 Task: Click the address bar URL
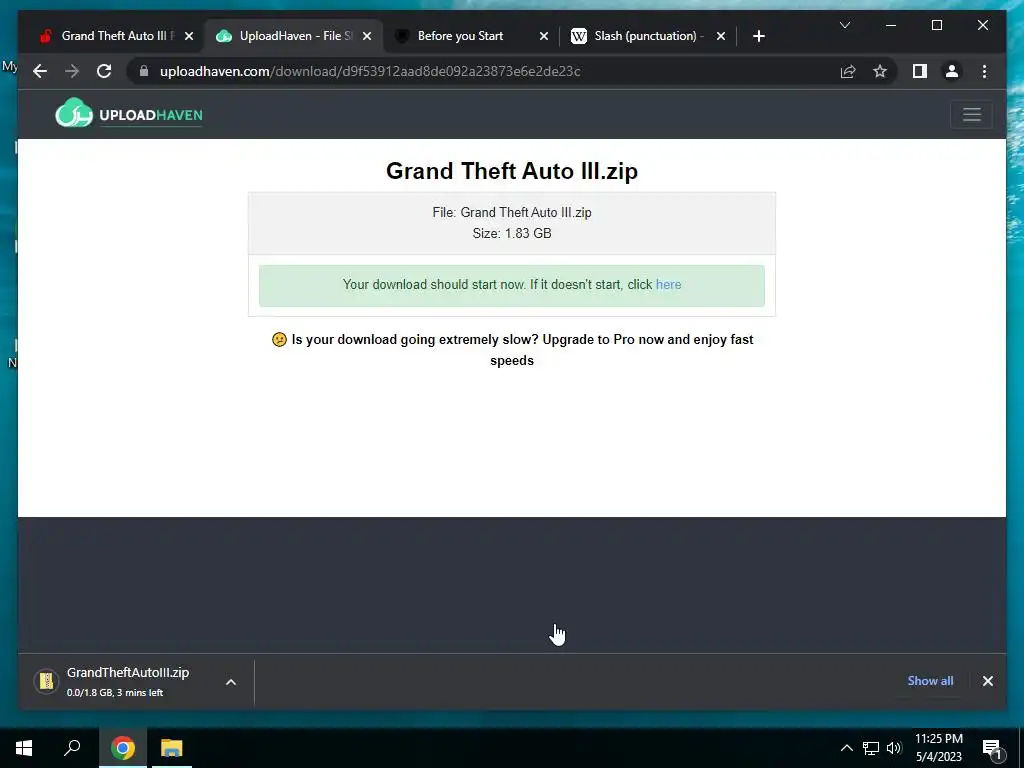pos(370,71)
